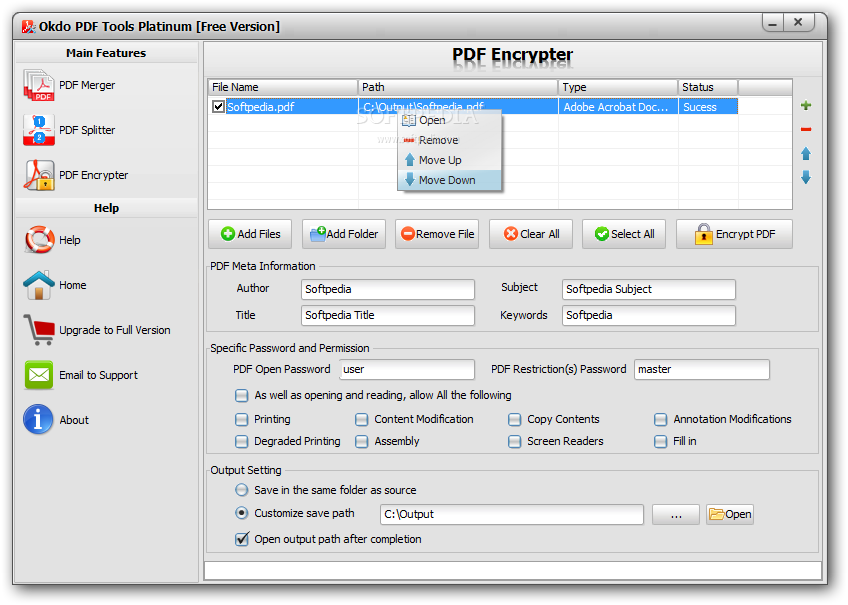Select 'Save in the same folder as source'

pyautogui.click(x=242, y=490)
